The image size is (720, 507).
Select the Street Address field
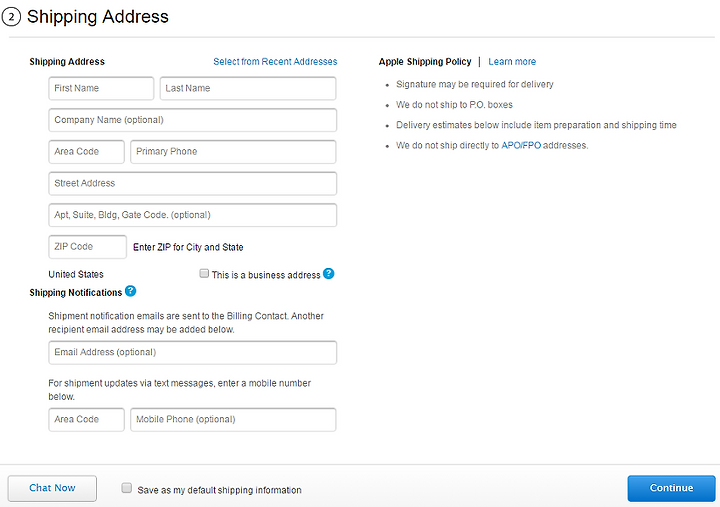tap(192, 183)
